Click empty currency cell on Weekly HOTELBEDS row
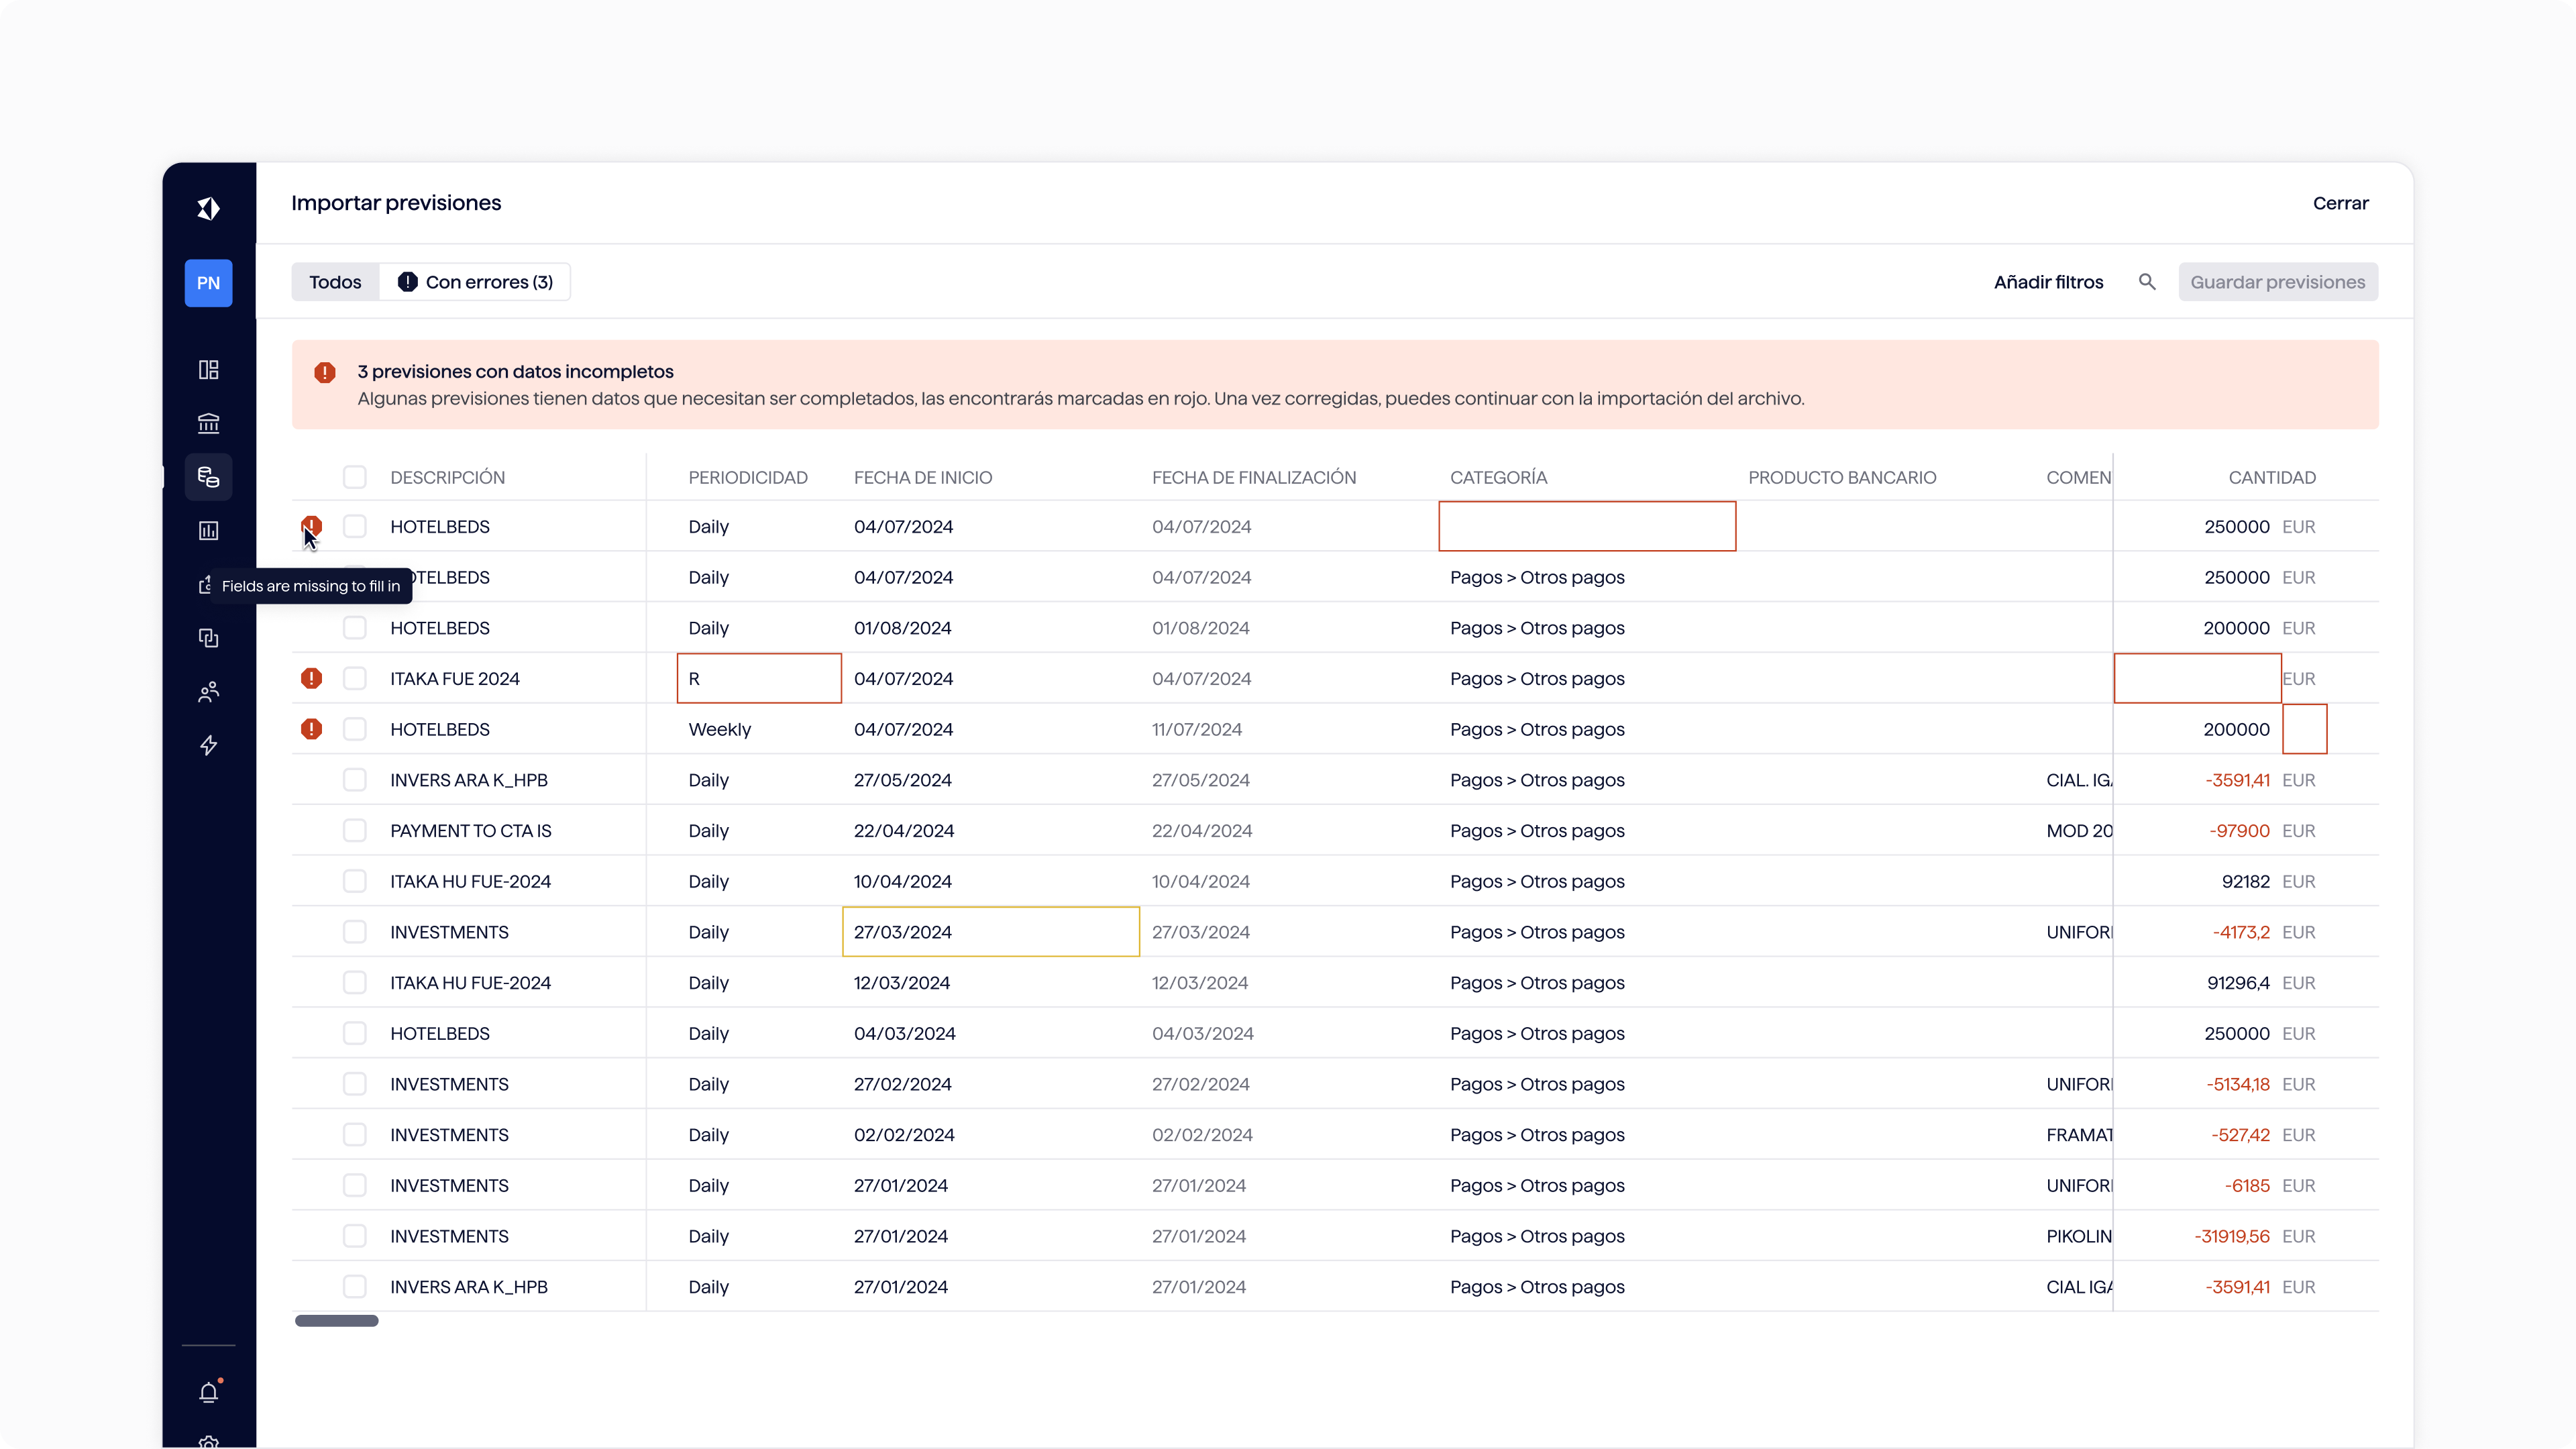Viewport: 2576px width, 1449px height. tap(2304, 729)
